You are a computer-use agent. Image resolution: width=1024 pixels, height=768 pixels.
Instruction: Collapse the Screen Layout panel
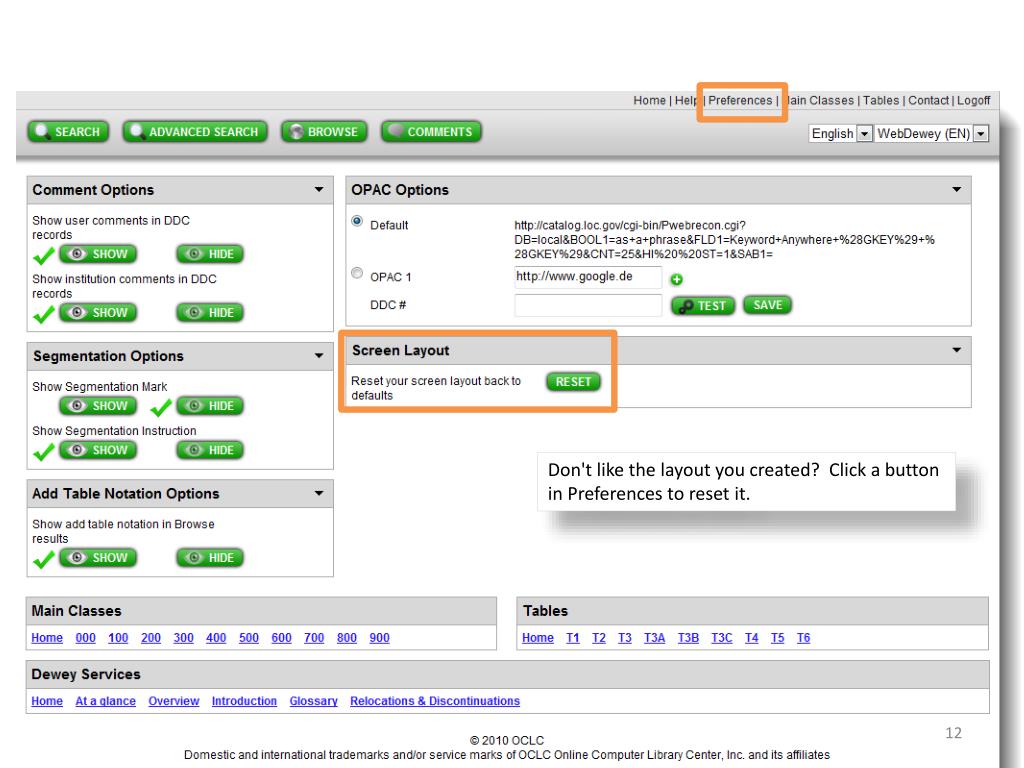957,350
